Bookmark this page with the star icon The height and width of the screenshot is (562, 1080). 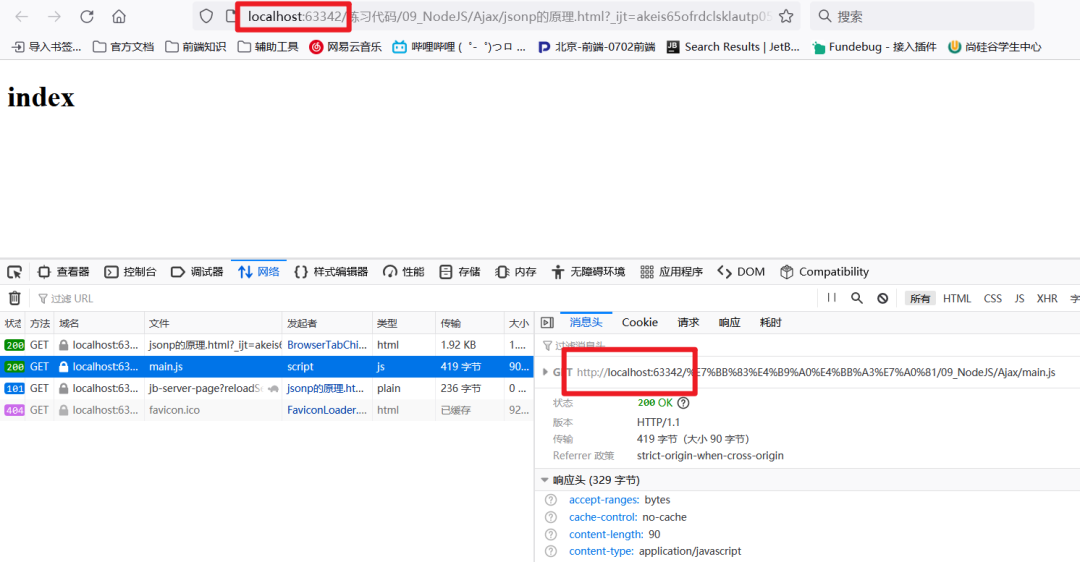(x=786, y=17)
